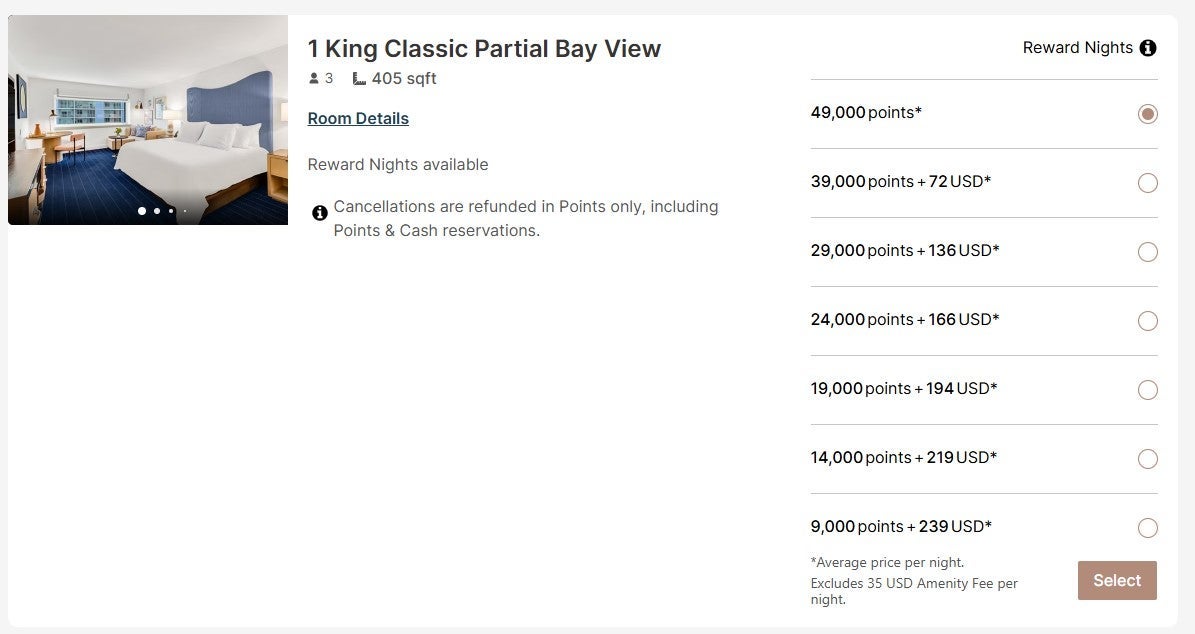The height and width of the screenshot is (634, 1195).
Task: Click the 1 King Classic Partial Bay View title
Action: pos(484,48)
